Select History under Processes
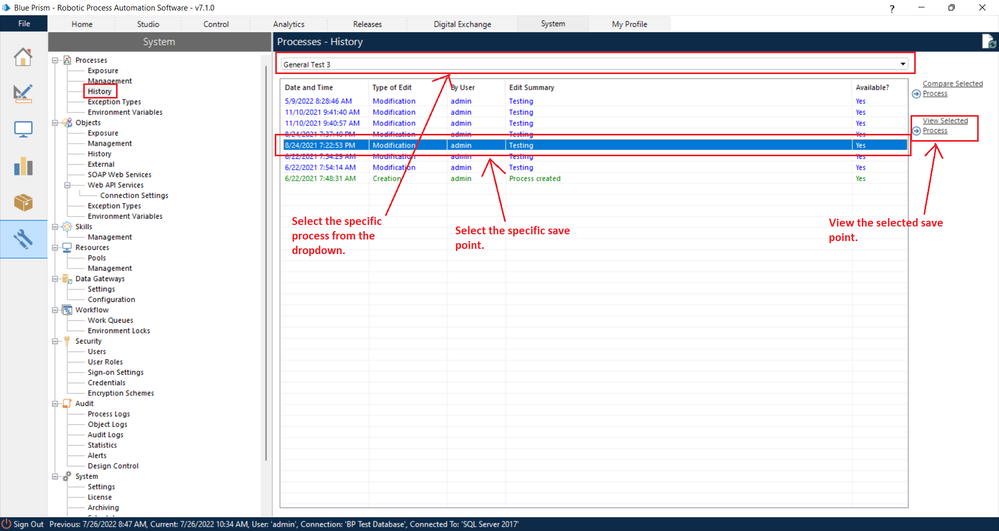This screenshot has width=999, height=531. tap(99, 91)
